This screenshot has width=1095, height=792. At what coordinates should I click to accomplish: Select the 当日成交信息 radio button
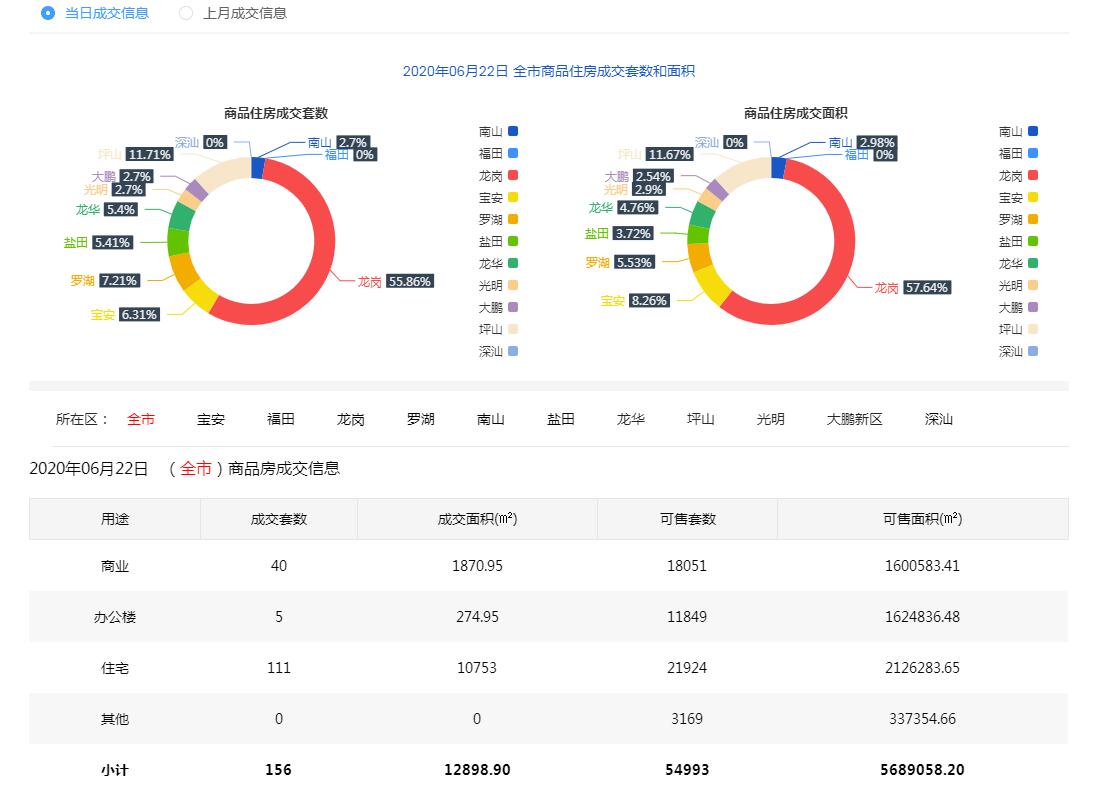[48, 13]
